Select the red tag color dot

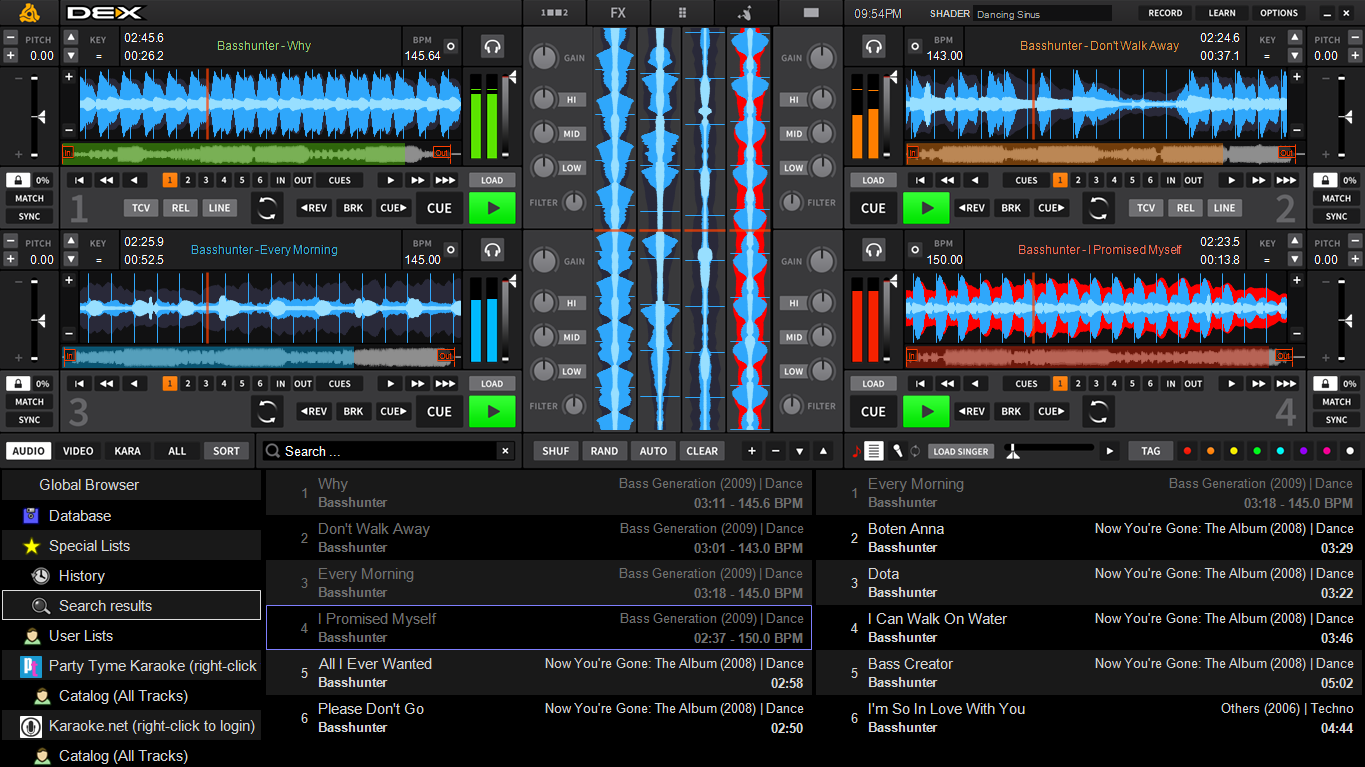point(1187,451)
